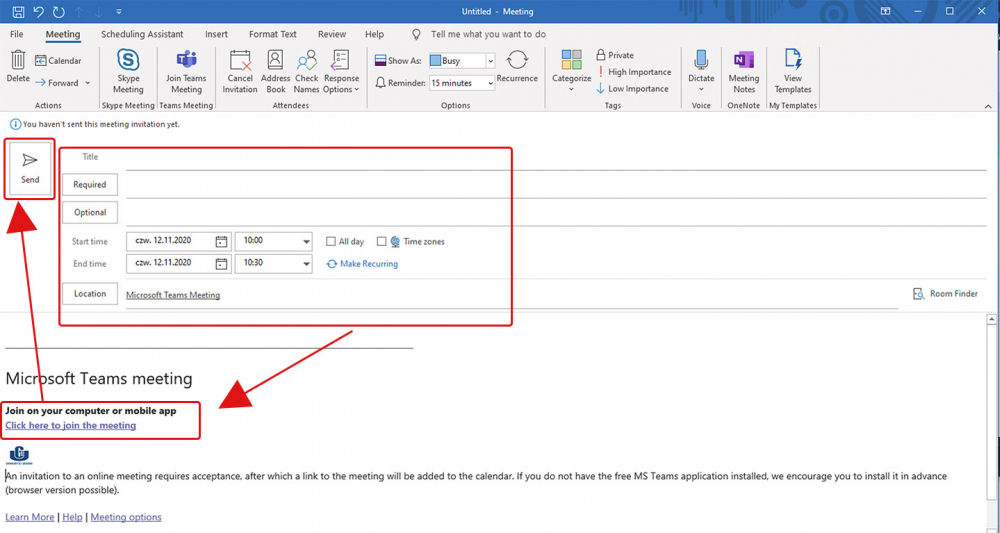
Task: Open the Customize Quick Access Toolbar arrow
Action: (x=119, y=11)
